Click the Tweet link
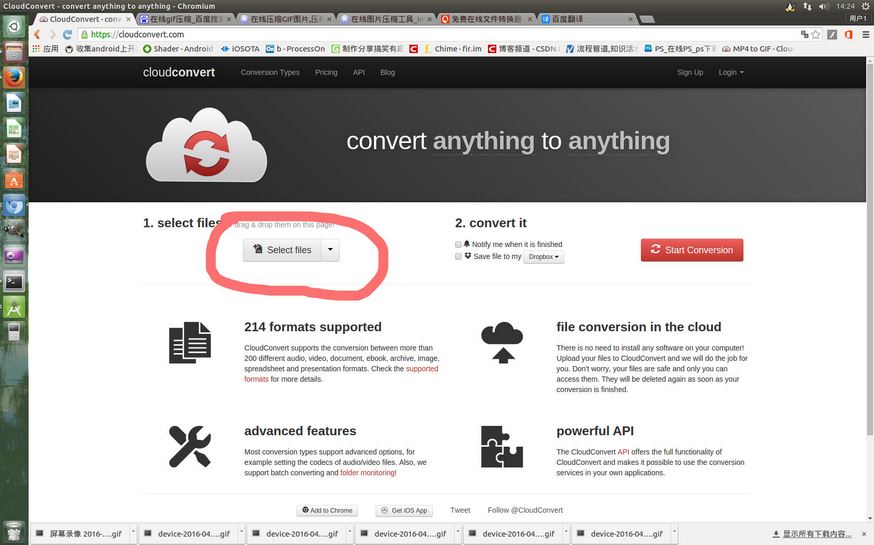The width and height of the screenshot is (874, 545). point(460,510)
